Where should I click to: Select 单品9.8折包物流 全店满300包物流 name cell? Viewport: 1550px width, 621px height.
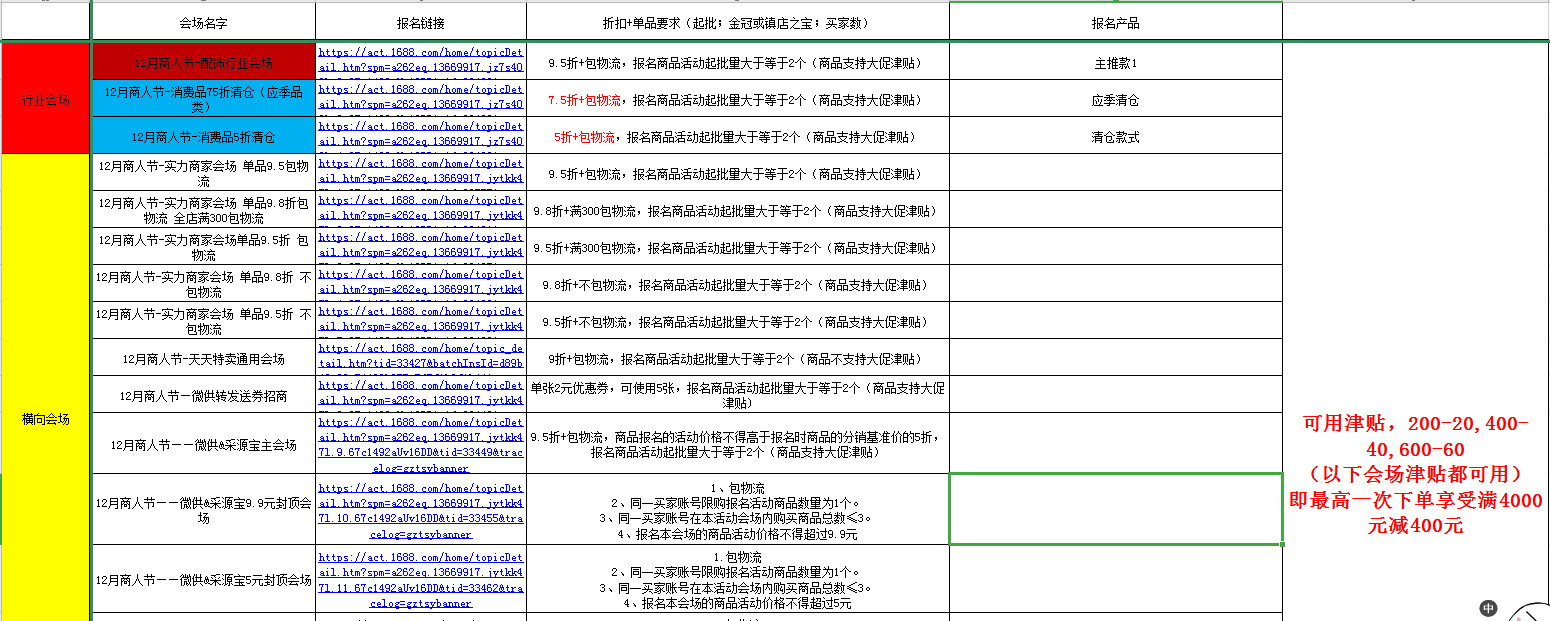coord(203,210)
